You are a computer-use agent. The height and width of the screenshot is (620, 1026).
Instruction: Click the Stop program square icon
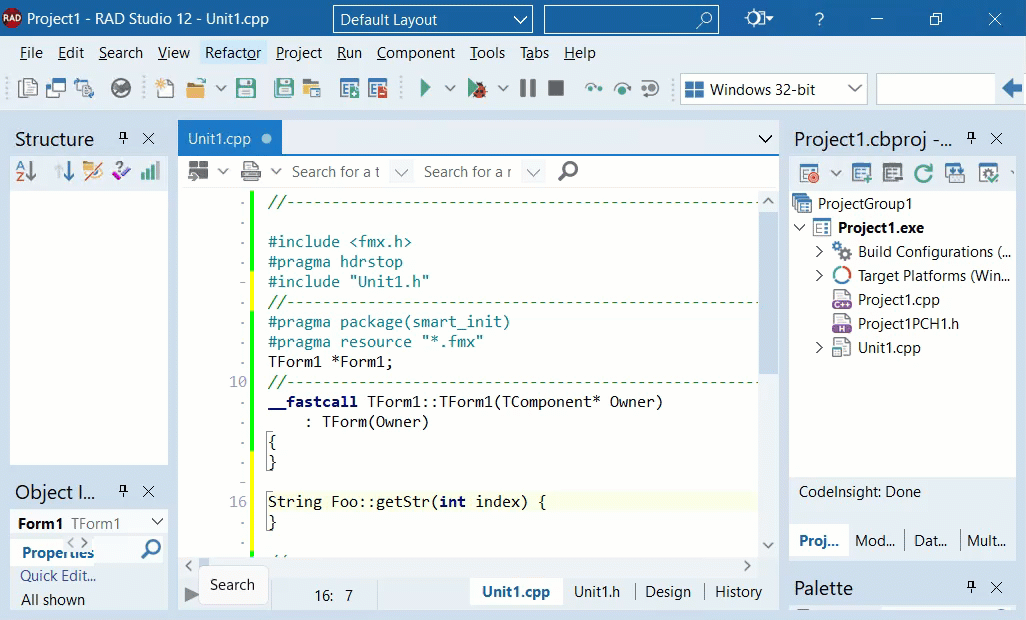[556, 88]
